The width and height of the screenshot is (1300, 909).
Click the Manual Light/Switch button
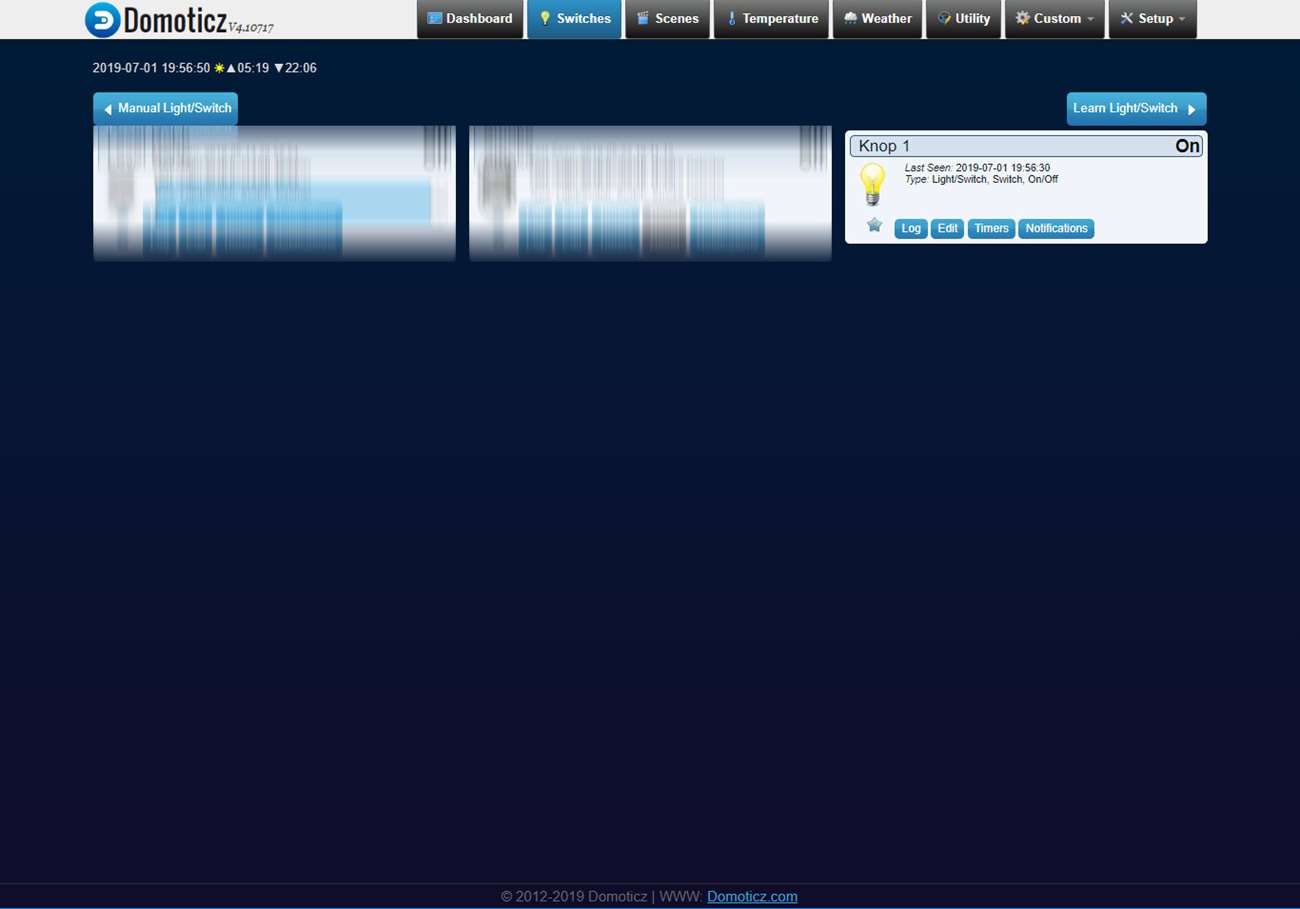tap(165, 109)
